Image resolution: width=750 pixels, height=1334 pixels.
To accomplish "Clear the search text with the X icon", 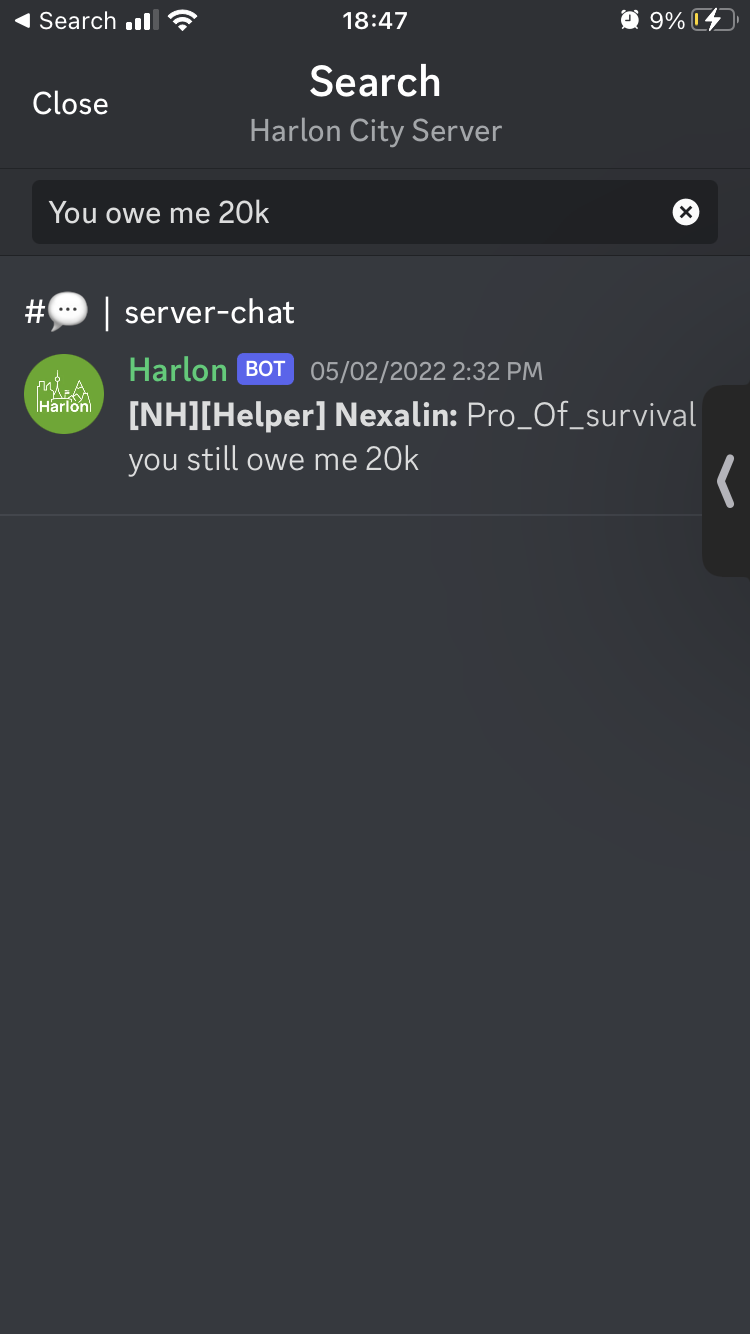I will pyautogui.click(x=686, y=212).
